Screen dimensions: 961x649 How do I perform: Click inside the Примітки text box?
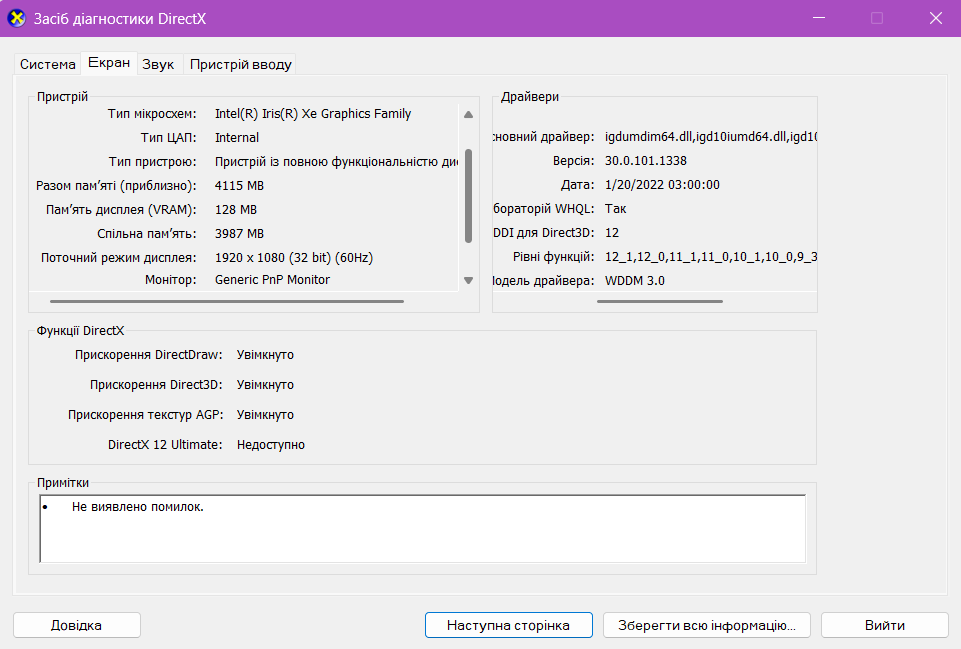click(x=422, y=528)
